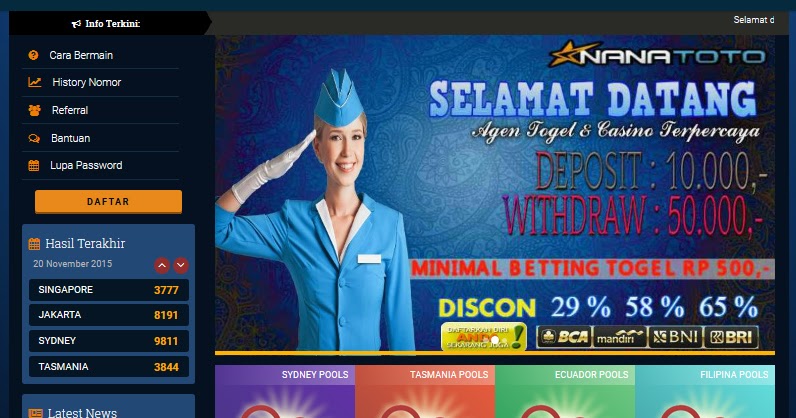Click the people icon next to Referral
The height and width of the screenshot is (418, 796).
pyautogui.click(x=35, y=110)
